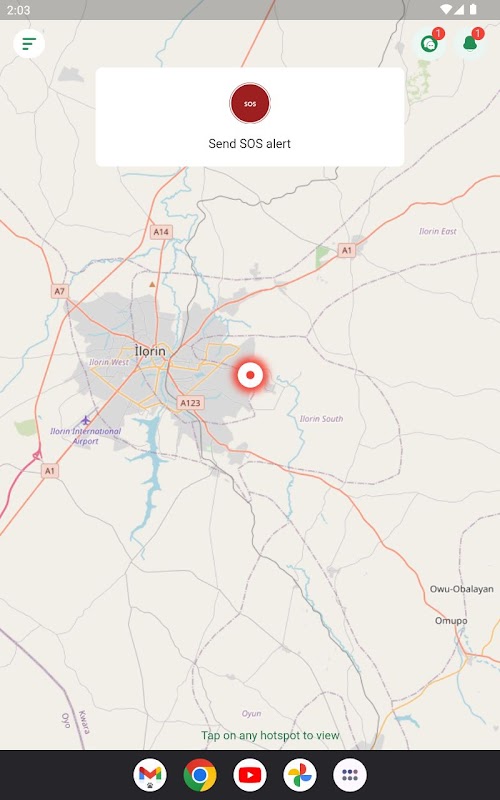
Task: Tap the Omupo town label
Action: (451, 621)
